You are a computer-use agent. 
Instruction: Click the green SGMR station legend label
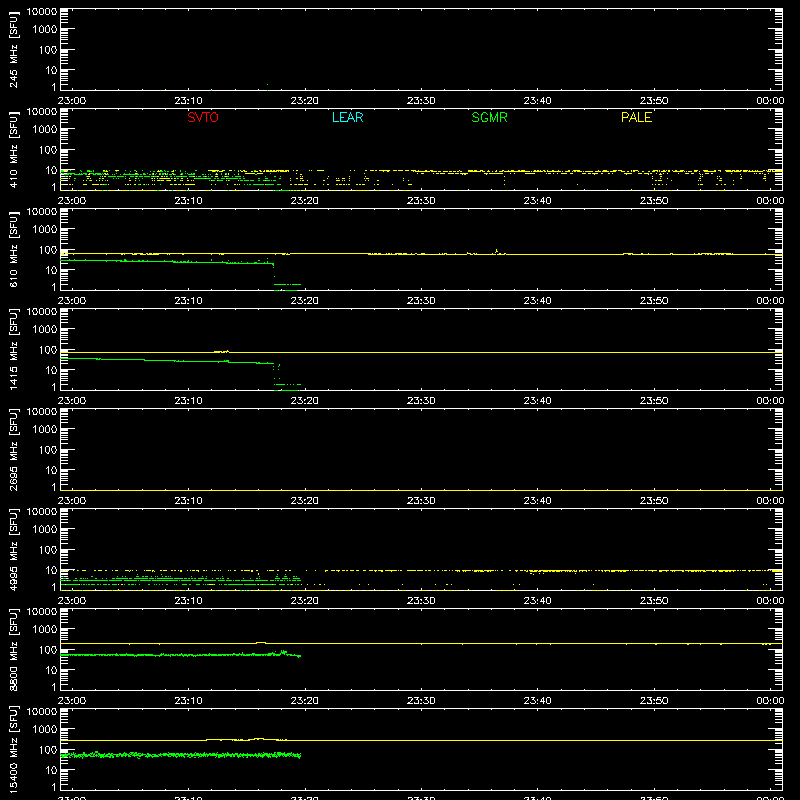pyautogui.click(x=489, y=117)
